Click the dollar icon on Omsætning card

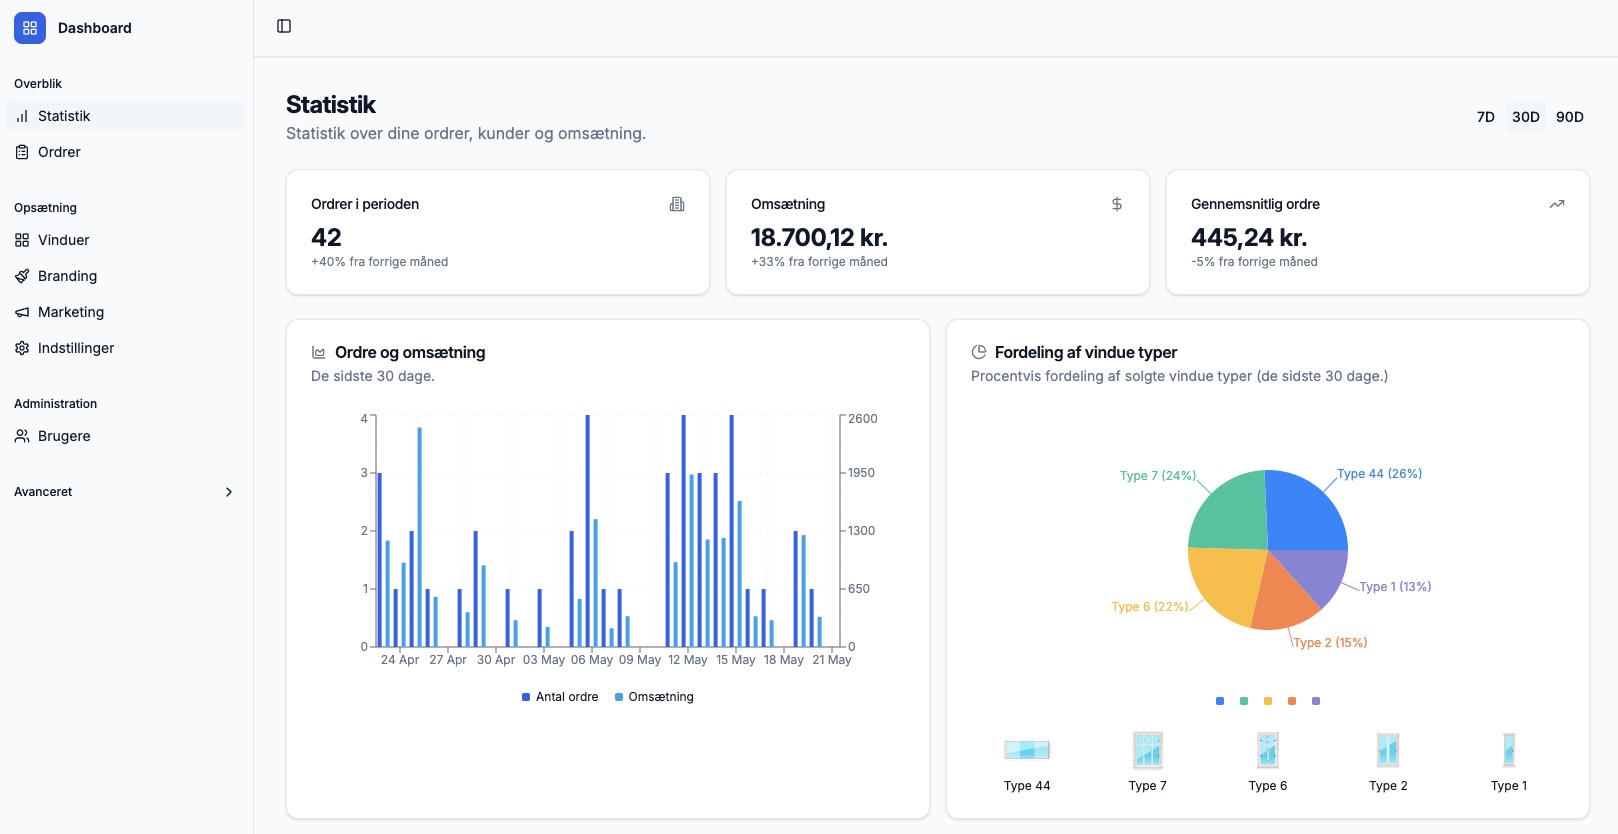[1117, 204]
